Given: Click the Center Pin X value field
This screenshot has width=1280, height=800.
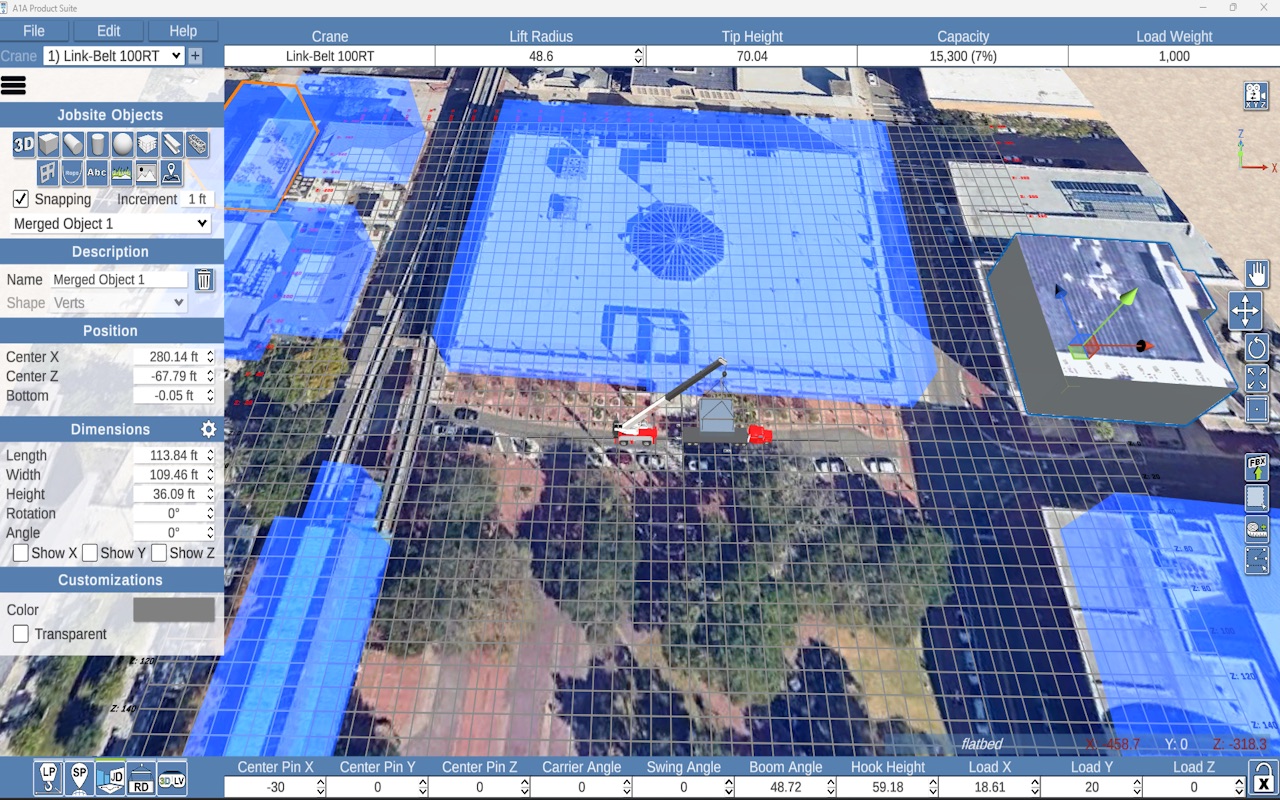Looking at the screenshot, I should point(275,787).
